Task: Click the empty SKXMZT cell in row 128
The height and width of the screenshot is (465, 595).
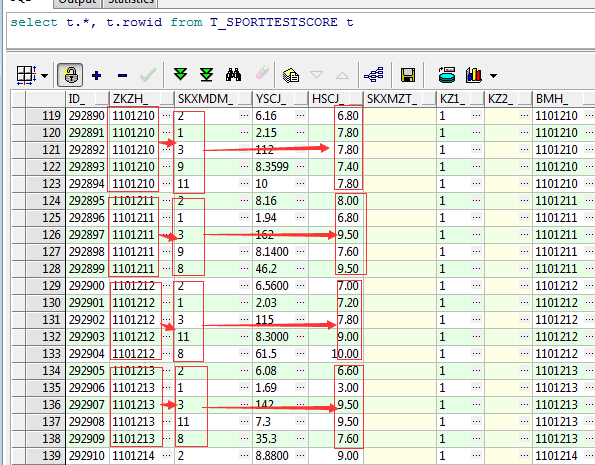Action: pyautogui.click(x=400, y=268)
